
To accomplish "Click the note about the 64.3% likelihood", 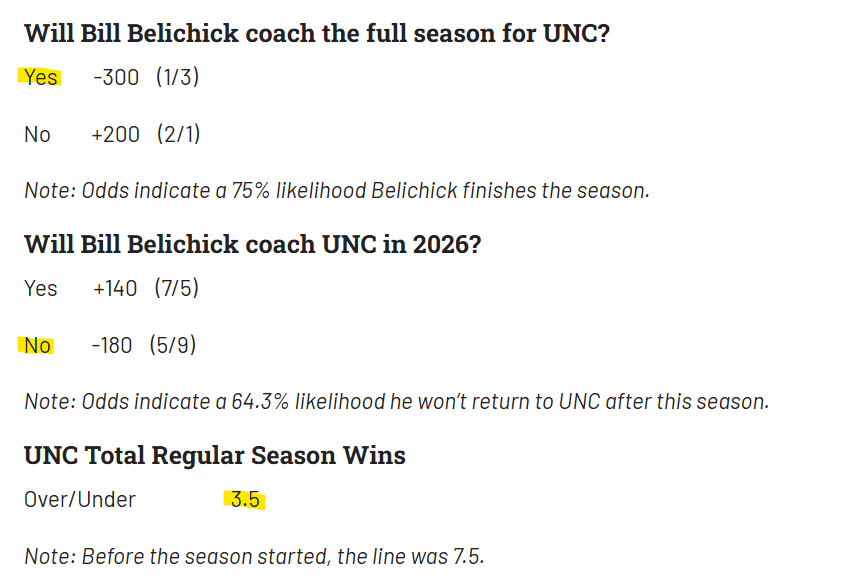I will [x=396, y=402].
